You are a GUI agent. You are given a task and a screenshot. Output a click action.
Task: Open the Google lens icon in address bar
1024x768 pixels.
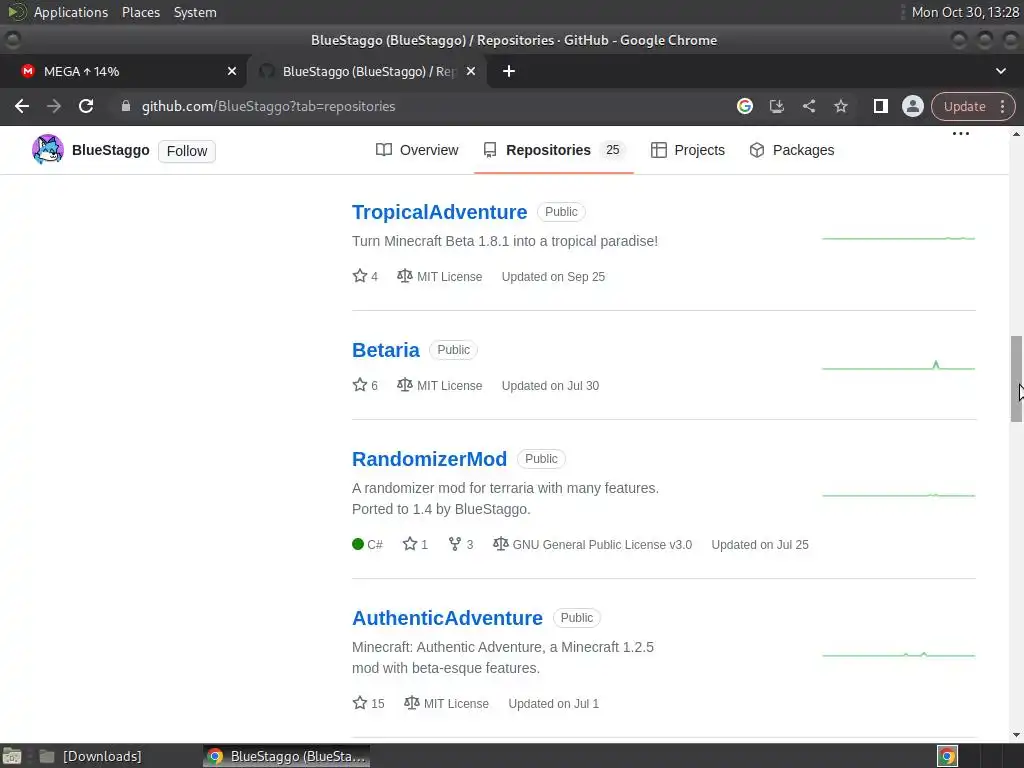pos(744,106)
